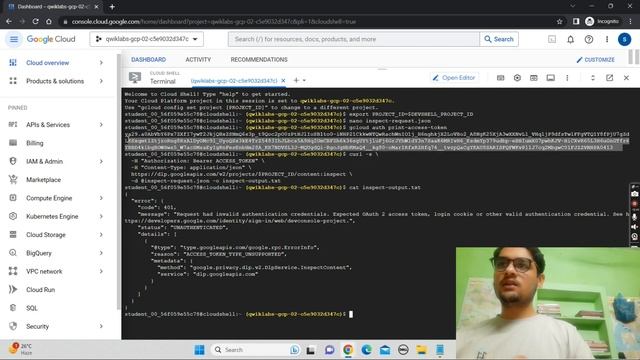Open Cloud Shell in new window
The width and height of the screenshot is (640, 360).
pos(609,78)
